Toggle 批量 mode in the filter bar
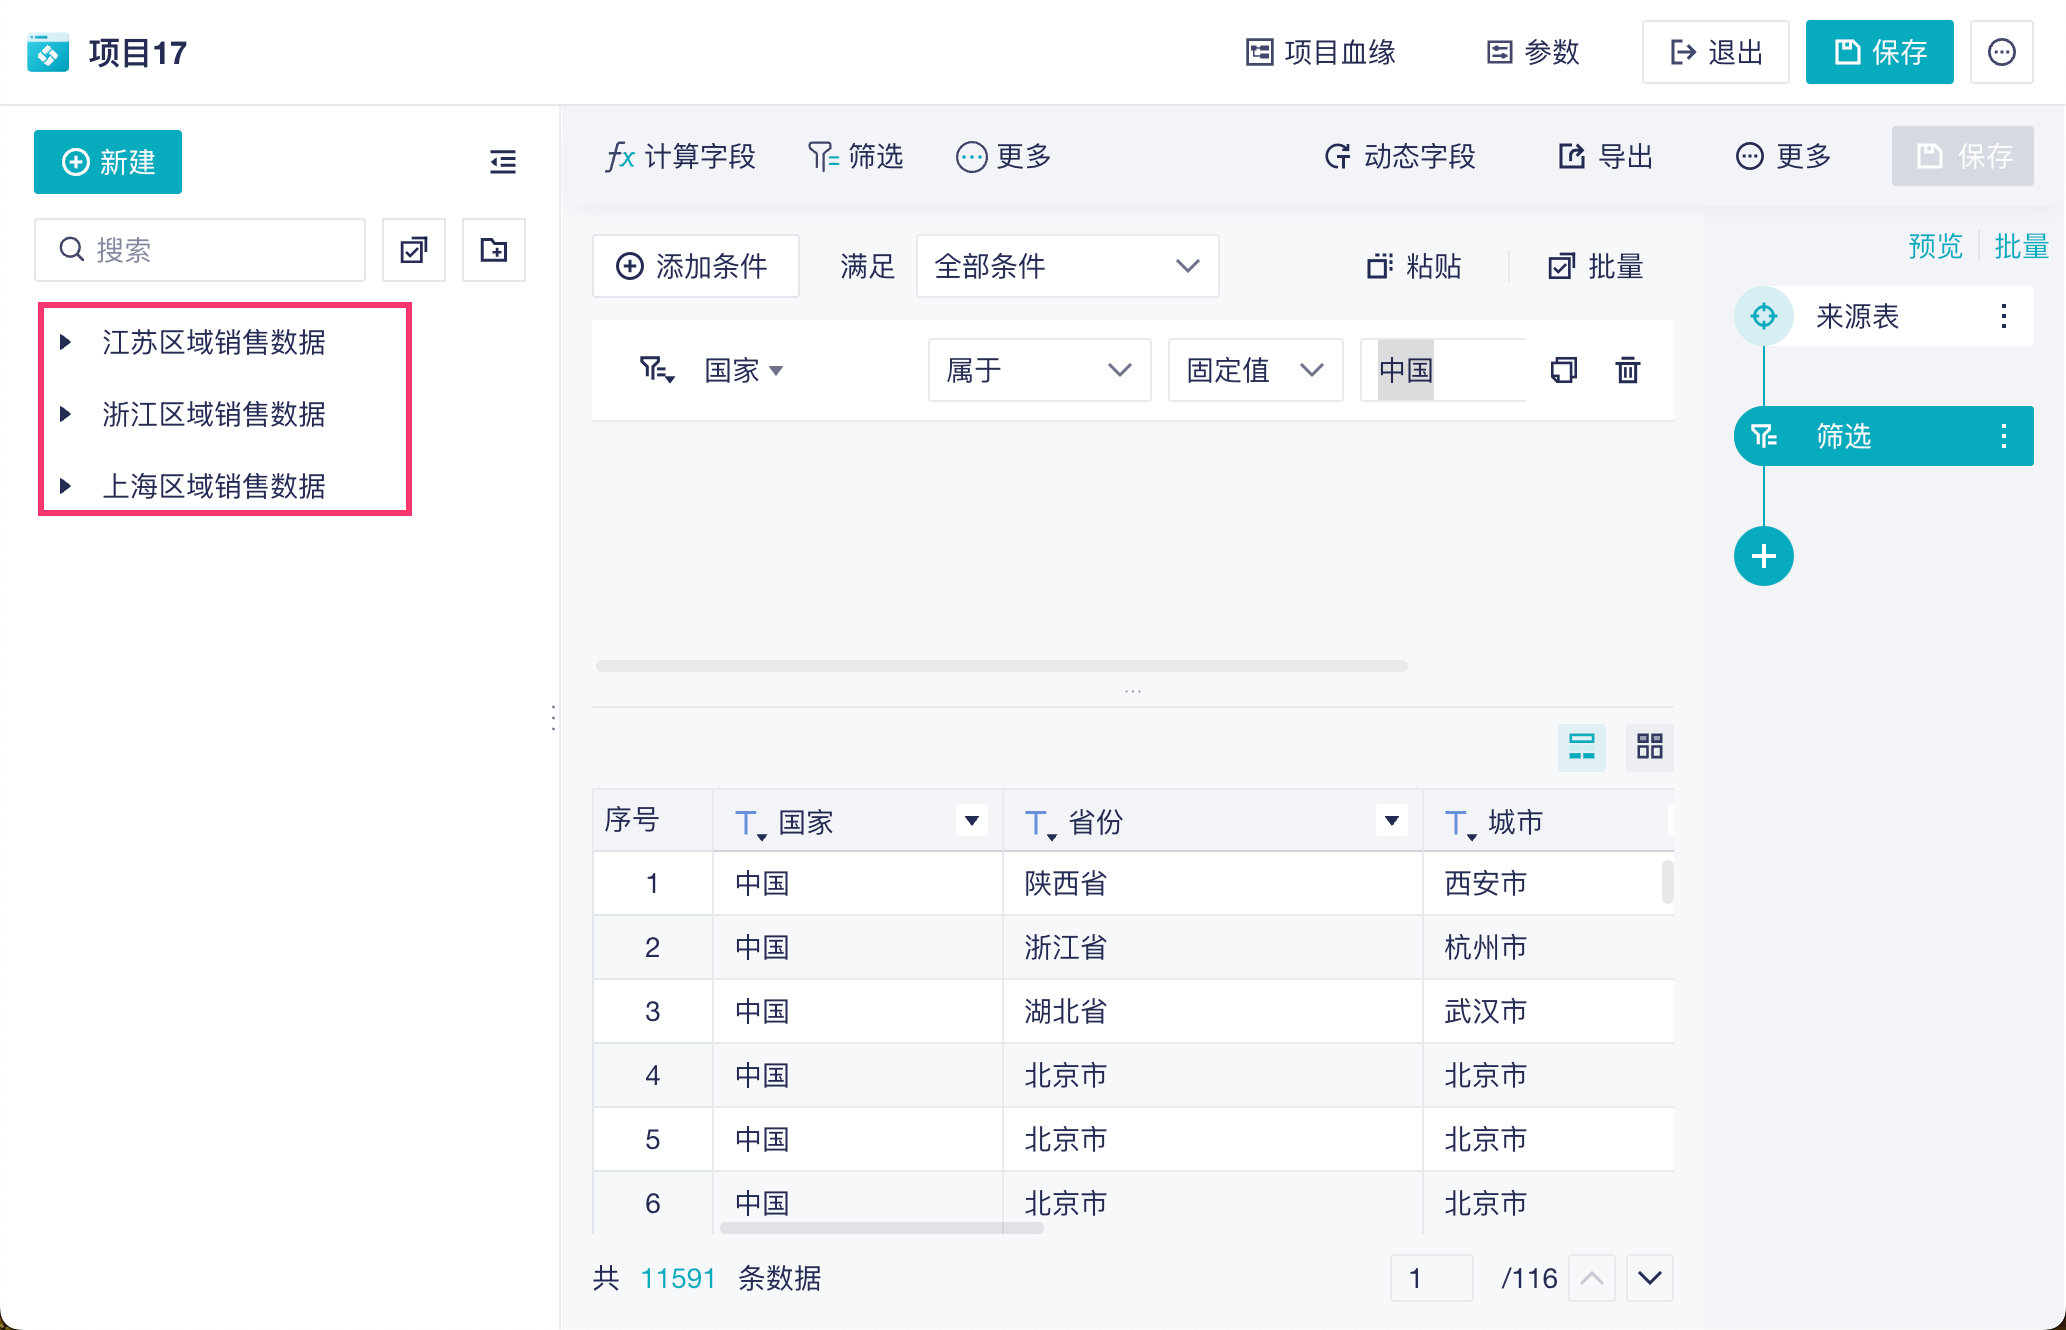The image size is (2066, 1330). (1596, 266)
